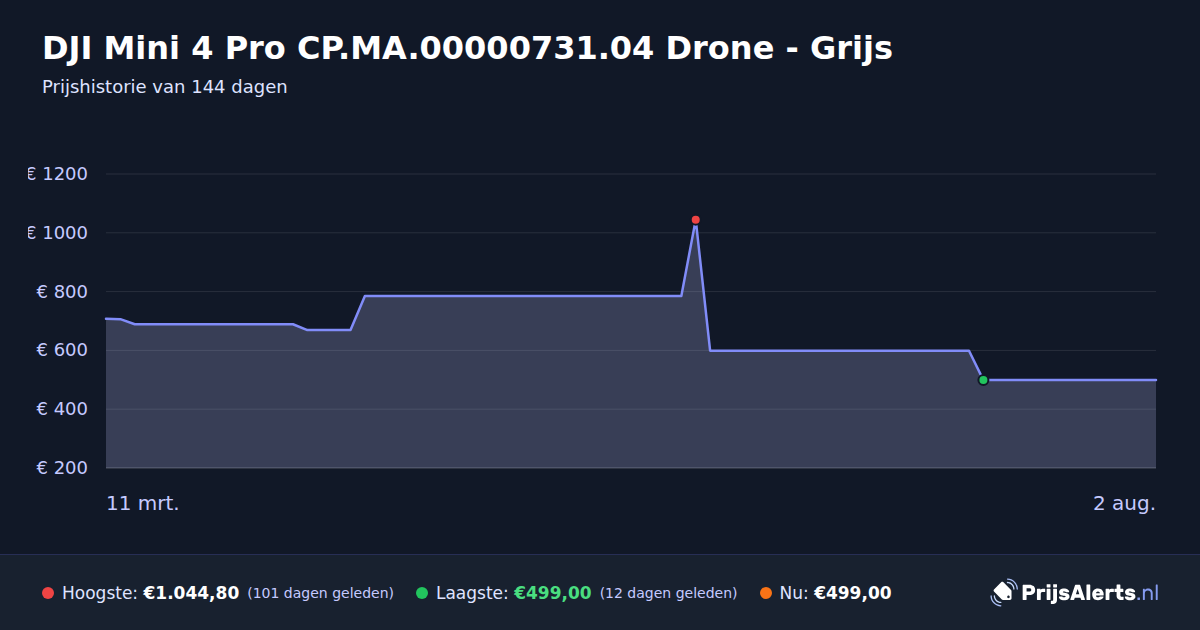Image resolution: width=1200 pixels, height=630 pixels.
Task: Click the '11 mrt.' start date label
Action: pos(143,503)
